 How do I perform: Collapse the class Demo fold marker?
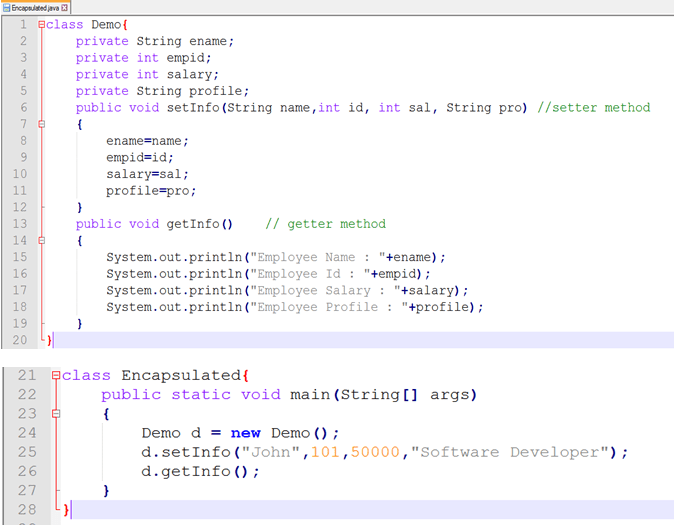(x=41, y=25)
